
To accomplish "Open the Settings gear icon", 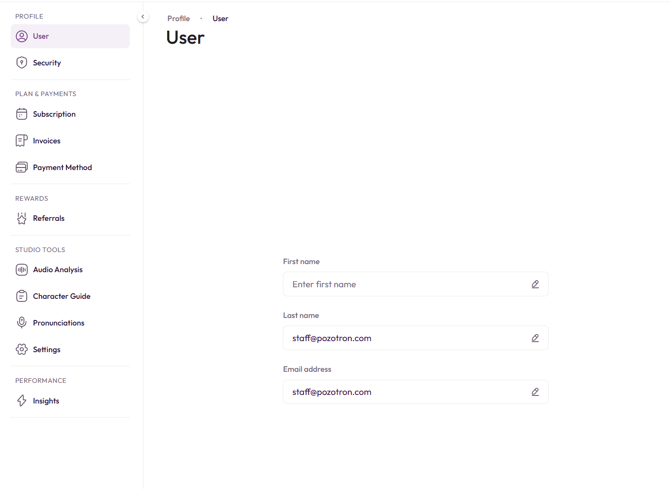I will click(21, 350).
